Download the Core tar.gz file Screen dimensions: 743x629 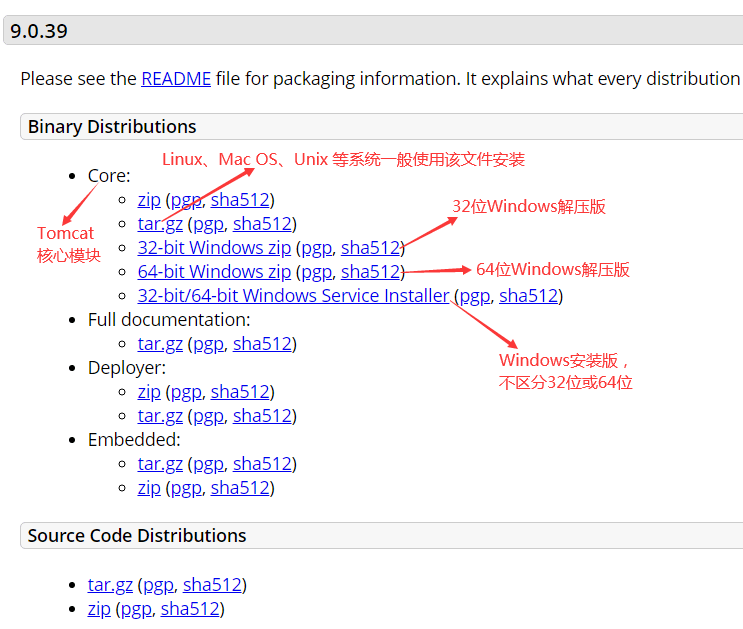pos(160,224)
